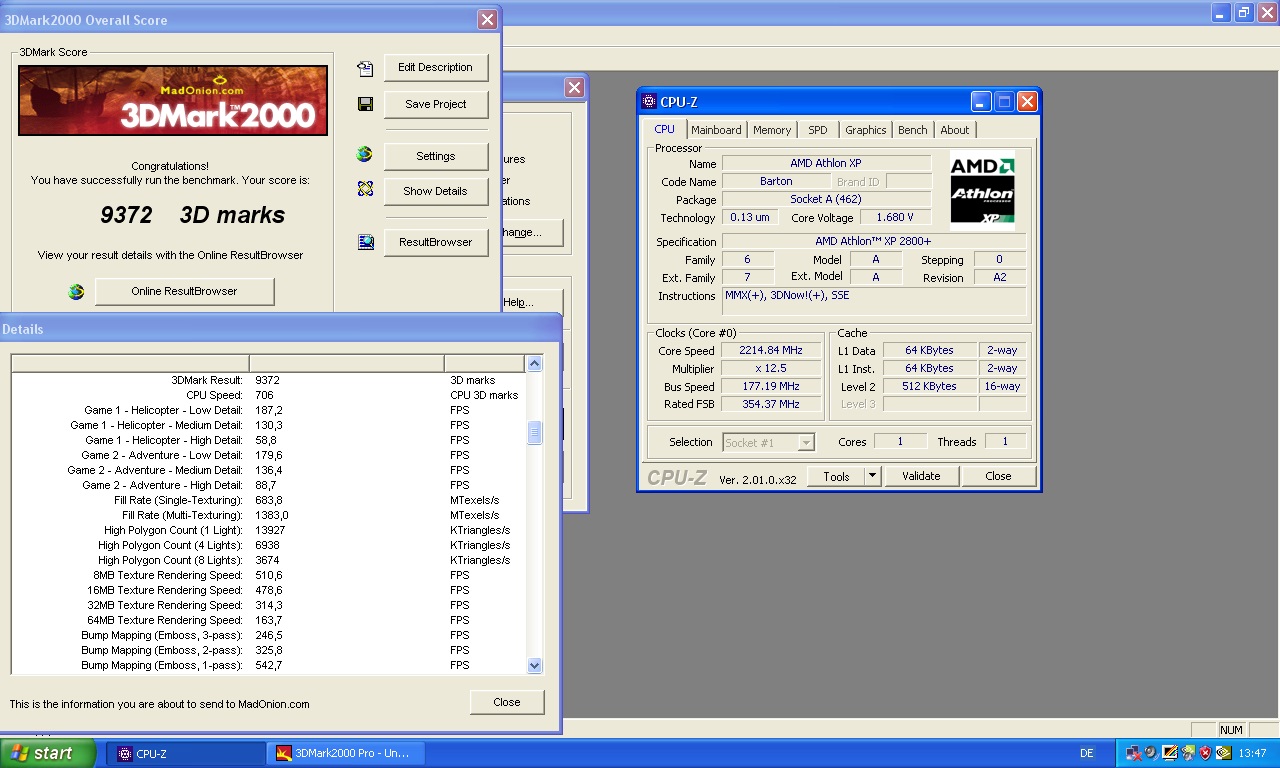Click the AMD Athlon XP logo in CPU-Z

pyautogui.click(x=982, y=191)
